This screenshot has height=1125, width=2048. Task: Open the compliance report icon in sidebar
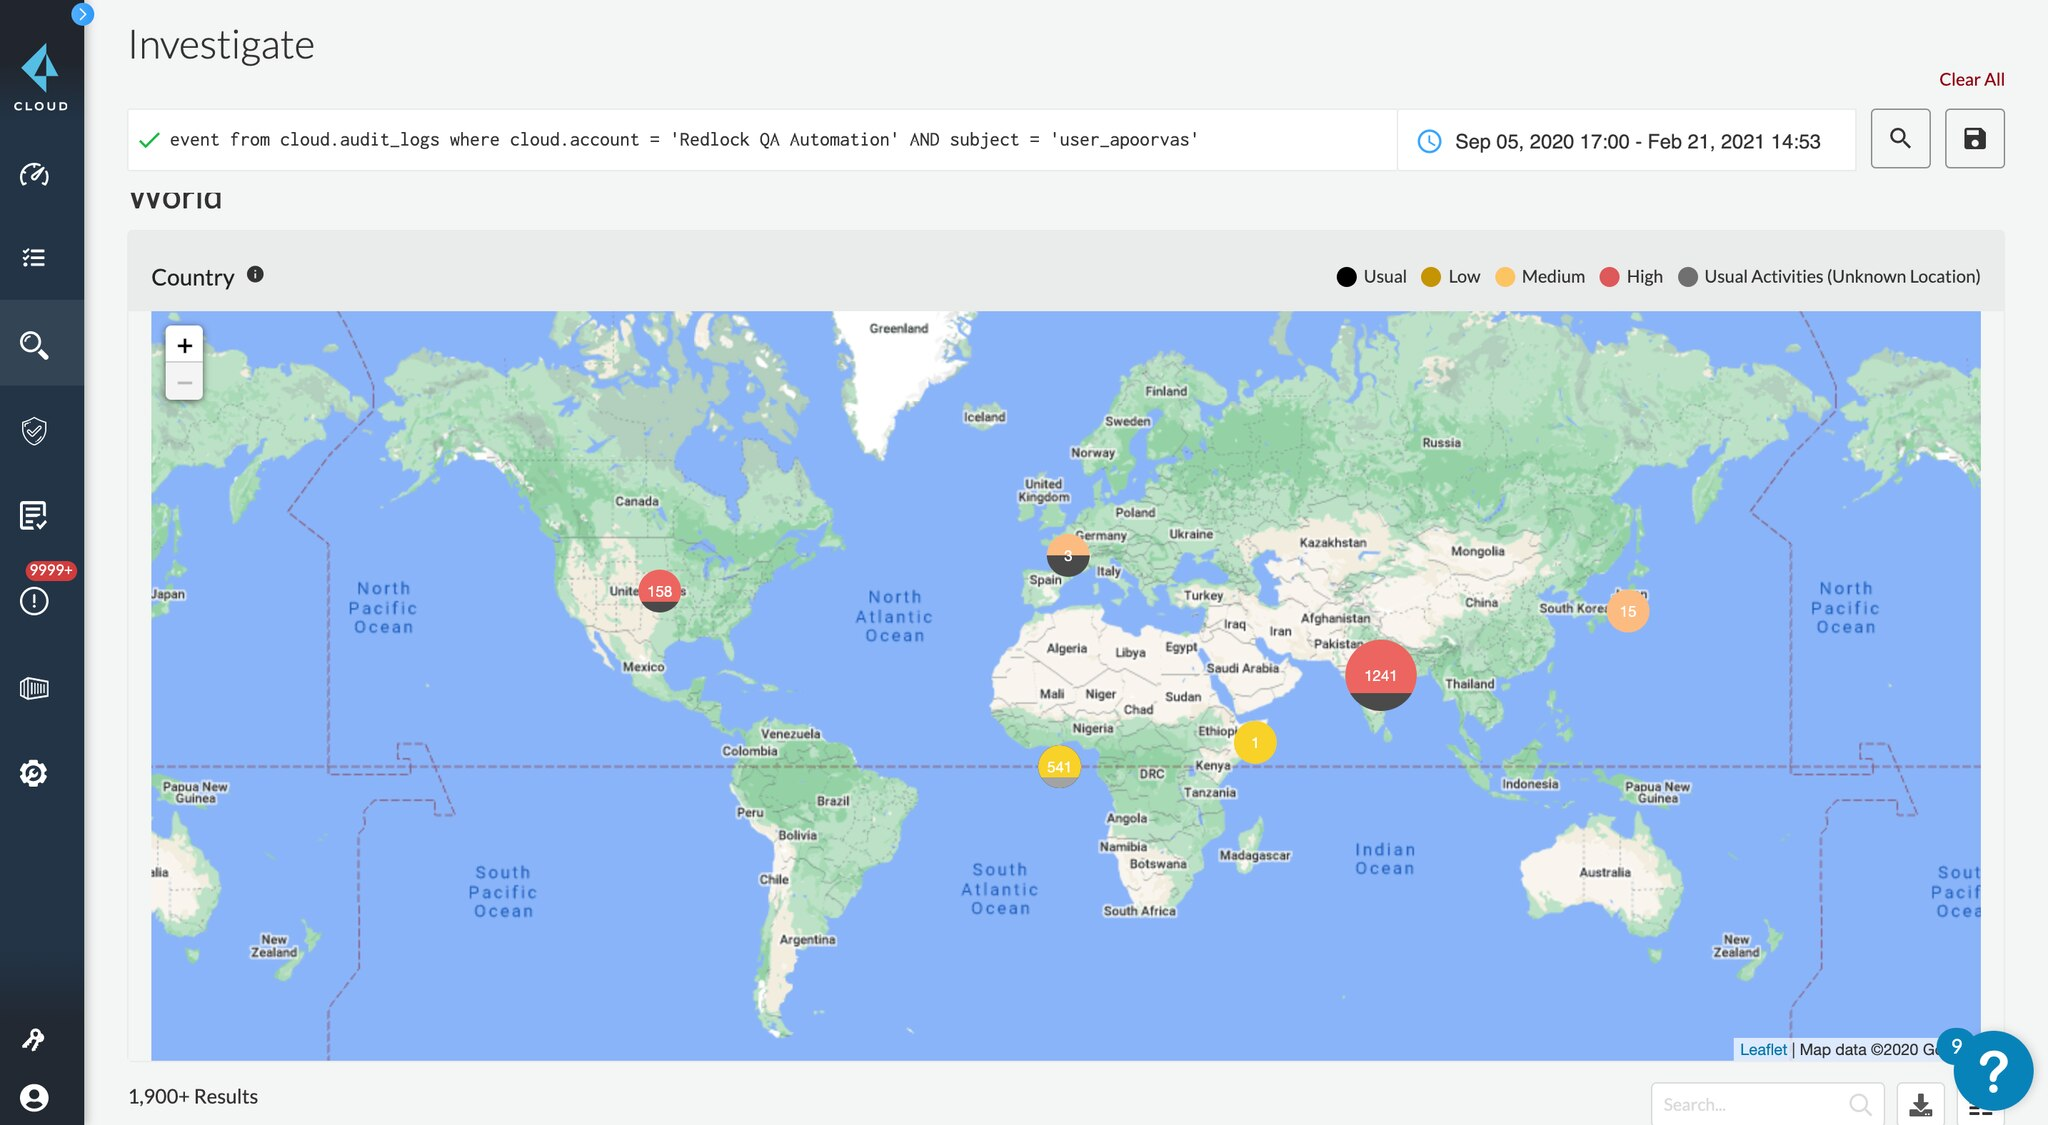tap(34, 516)
